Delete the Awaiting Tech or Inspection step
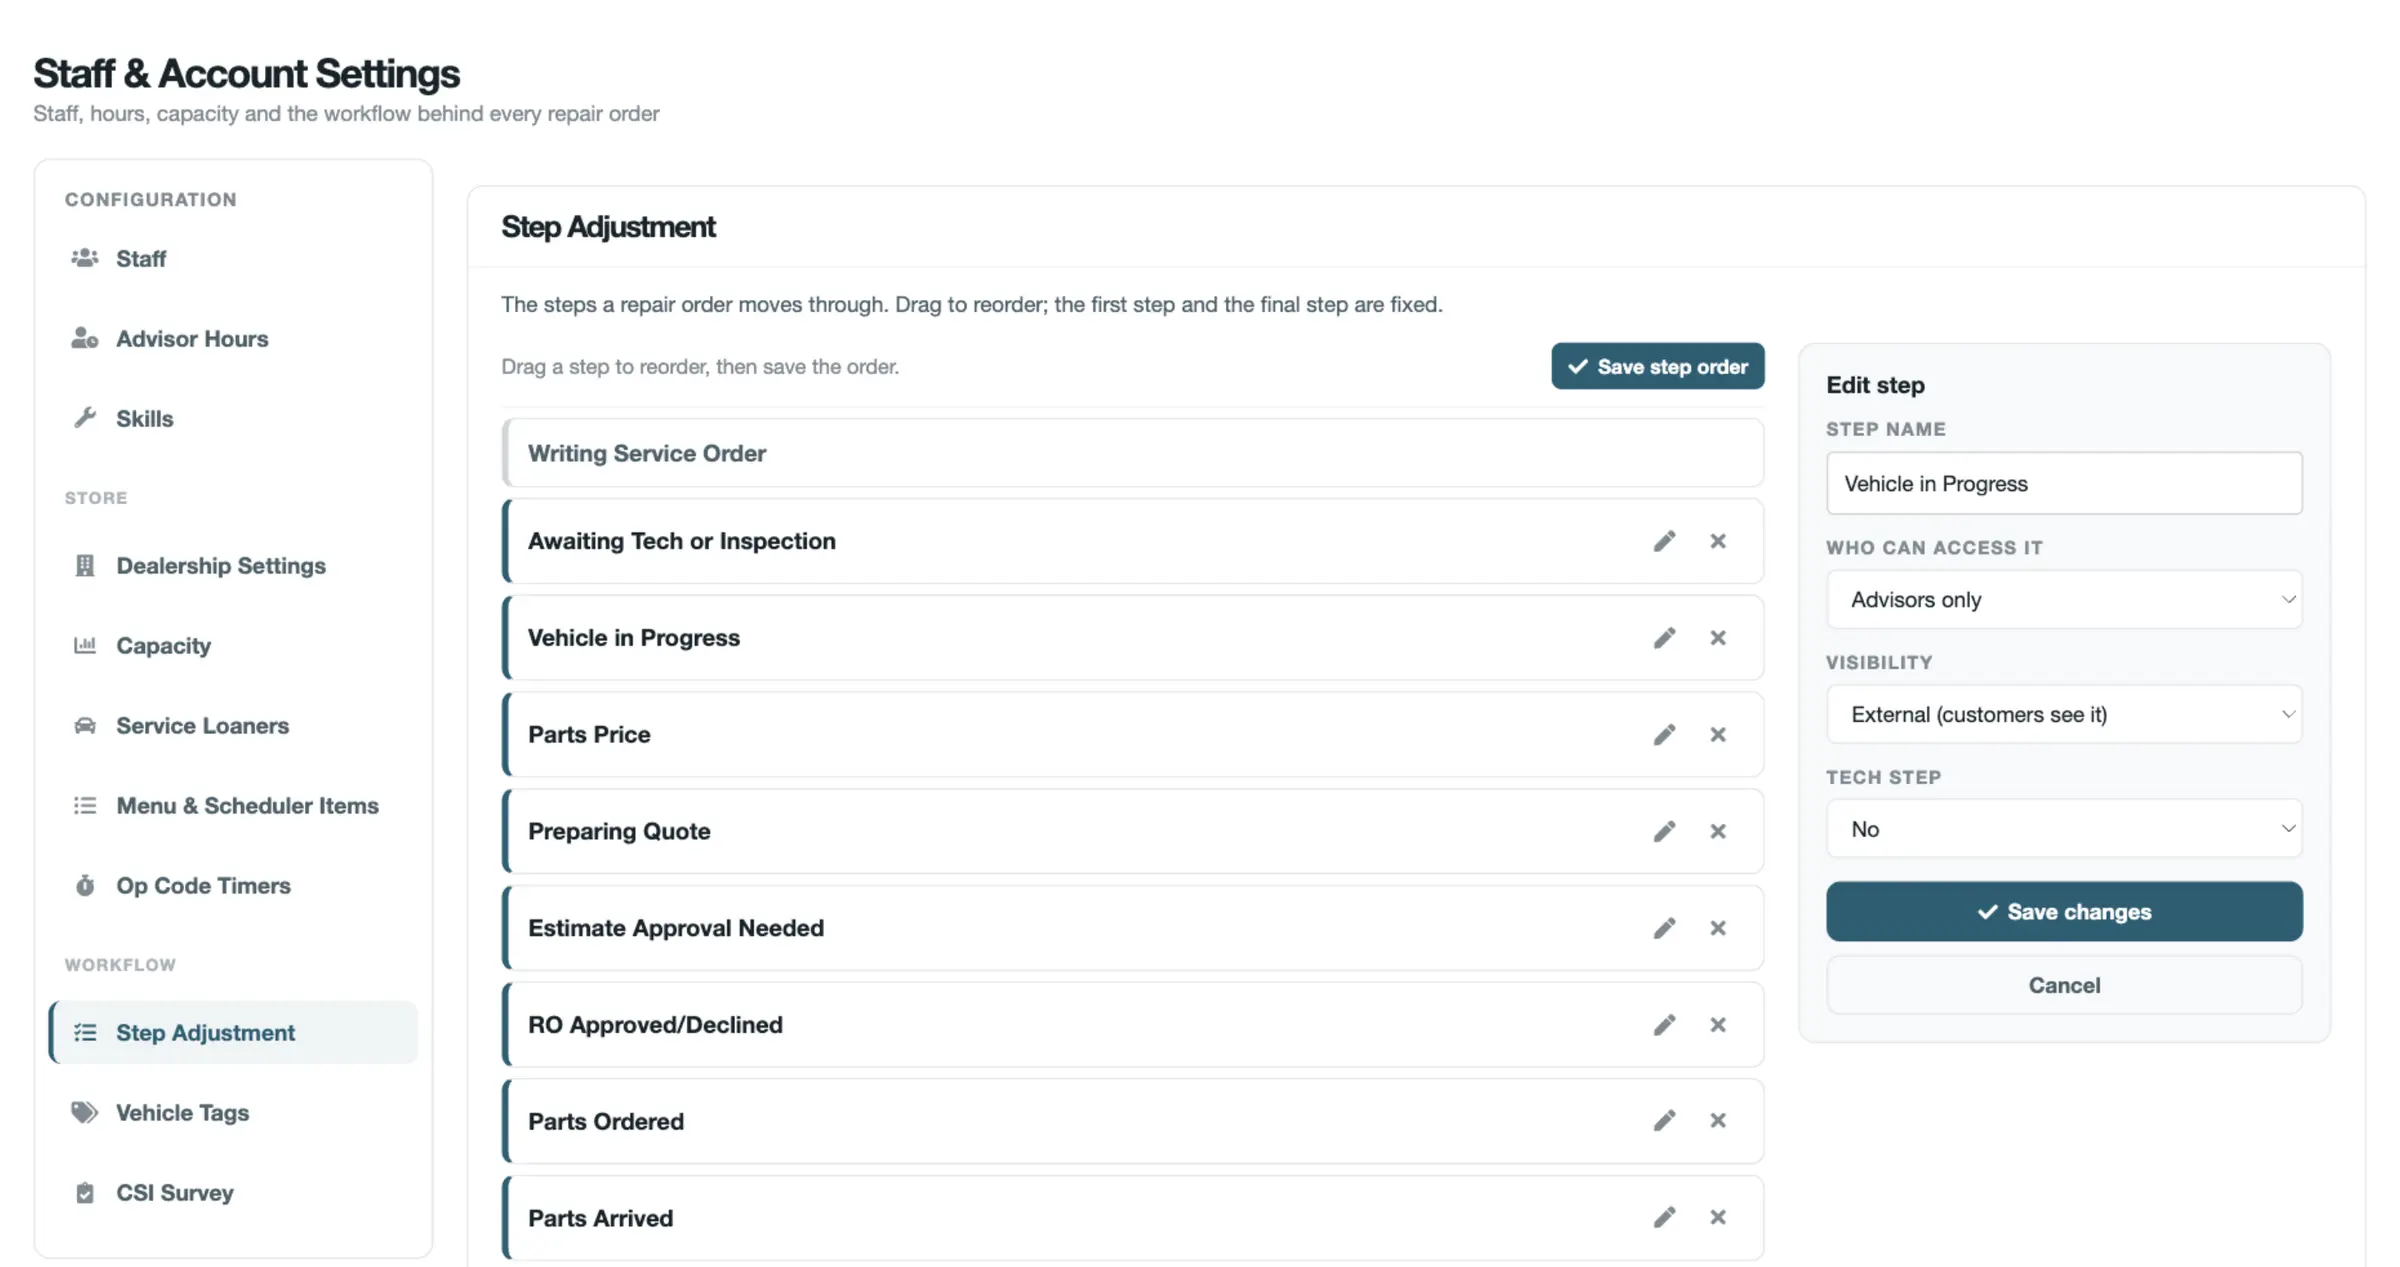 (x=1718, y=541)
